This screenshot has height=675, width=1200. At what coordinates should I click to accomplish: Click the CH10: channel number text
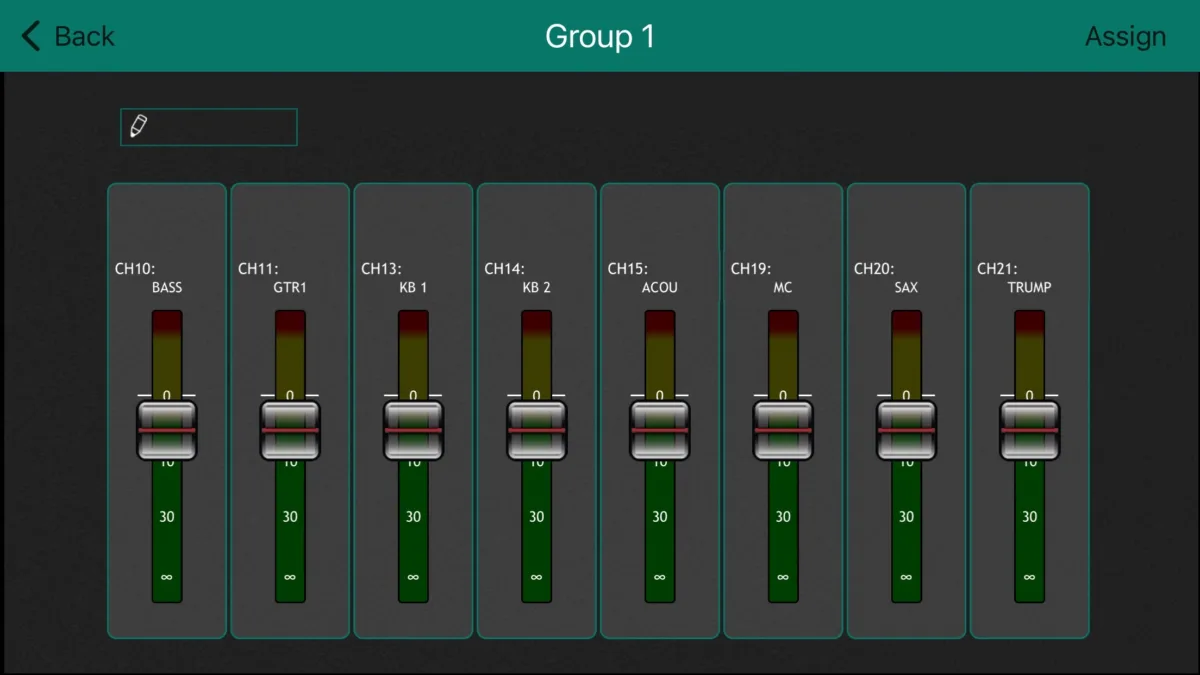click(x=135, y=269)
